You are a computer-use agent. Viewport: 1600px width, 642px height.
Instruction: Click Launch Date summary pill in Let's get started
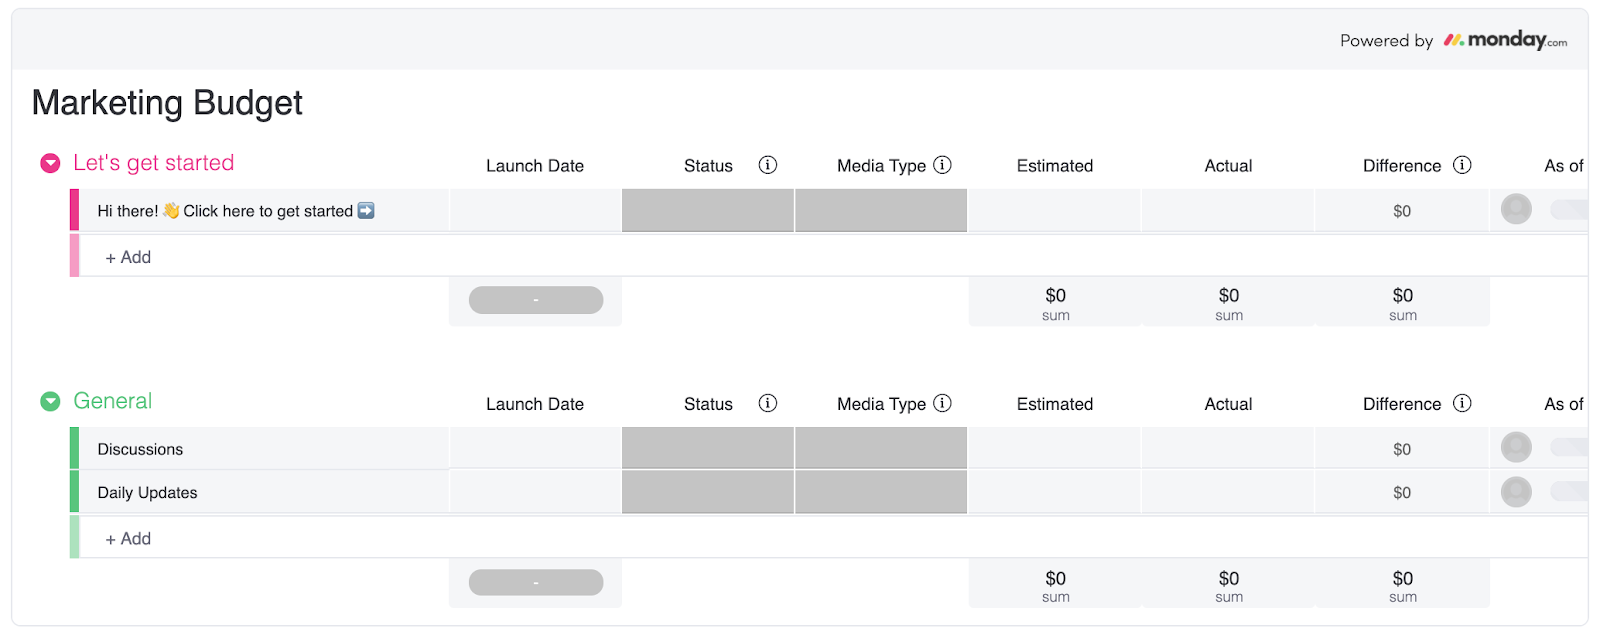click(x=536, y=300)
